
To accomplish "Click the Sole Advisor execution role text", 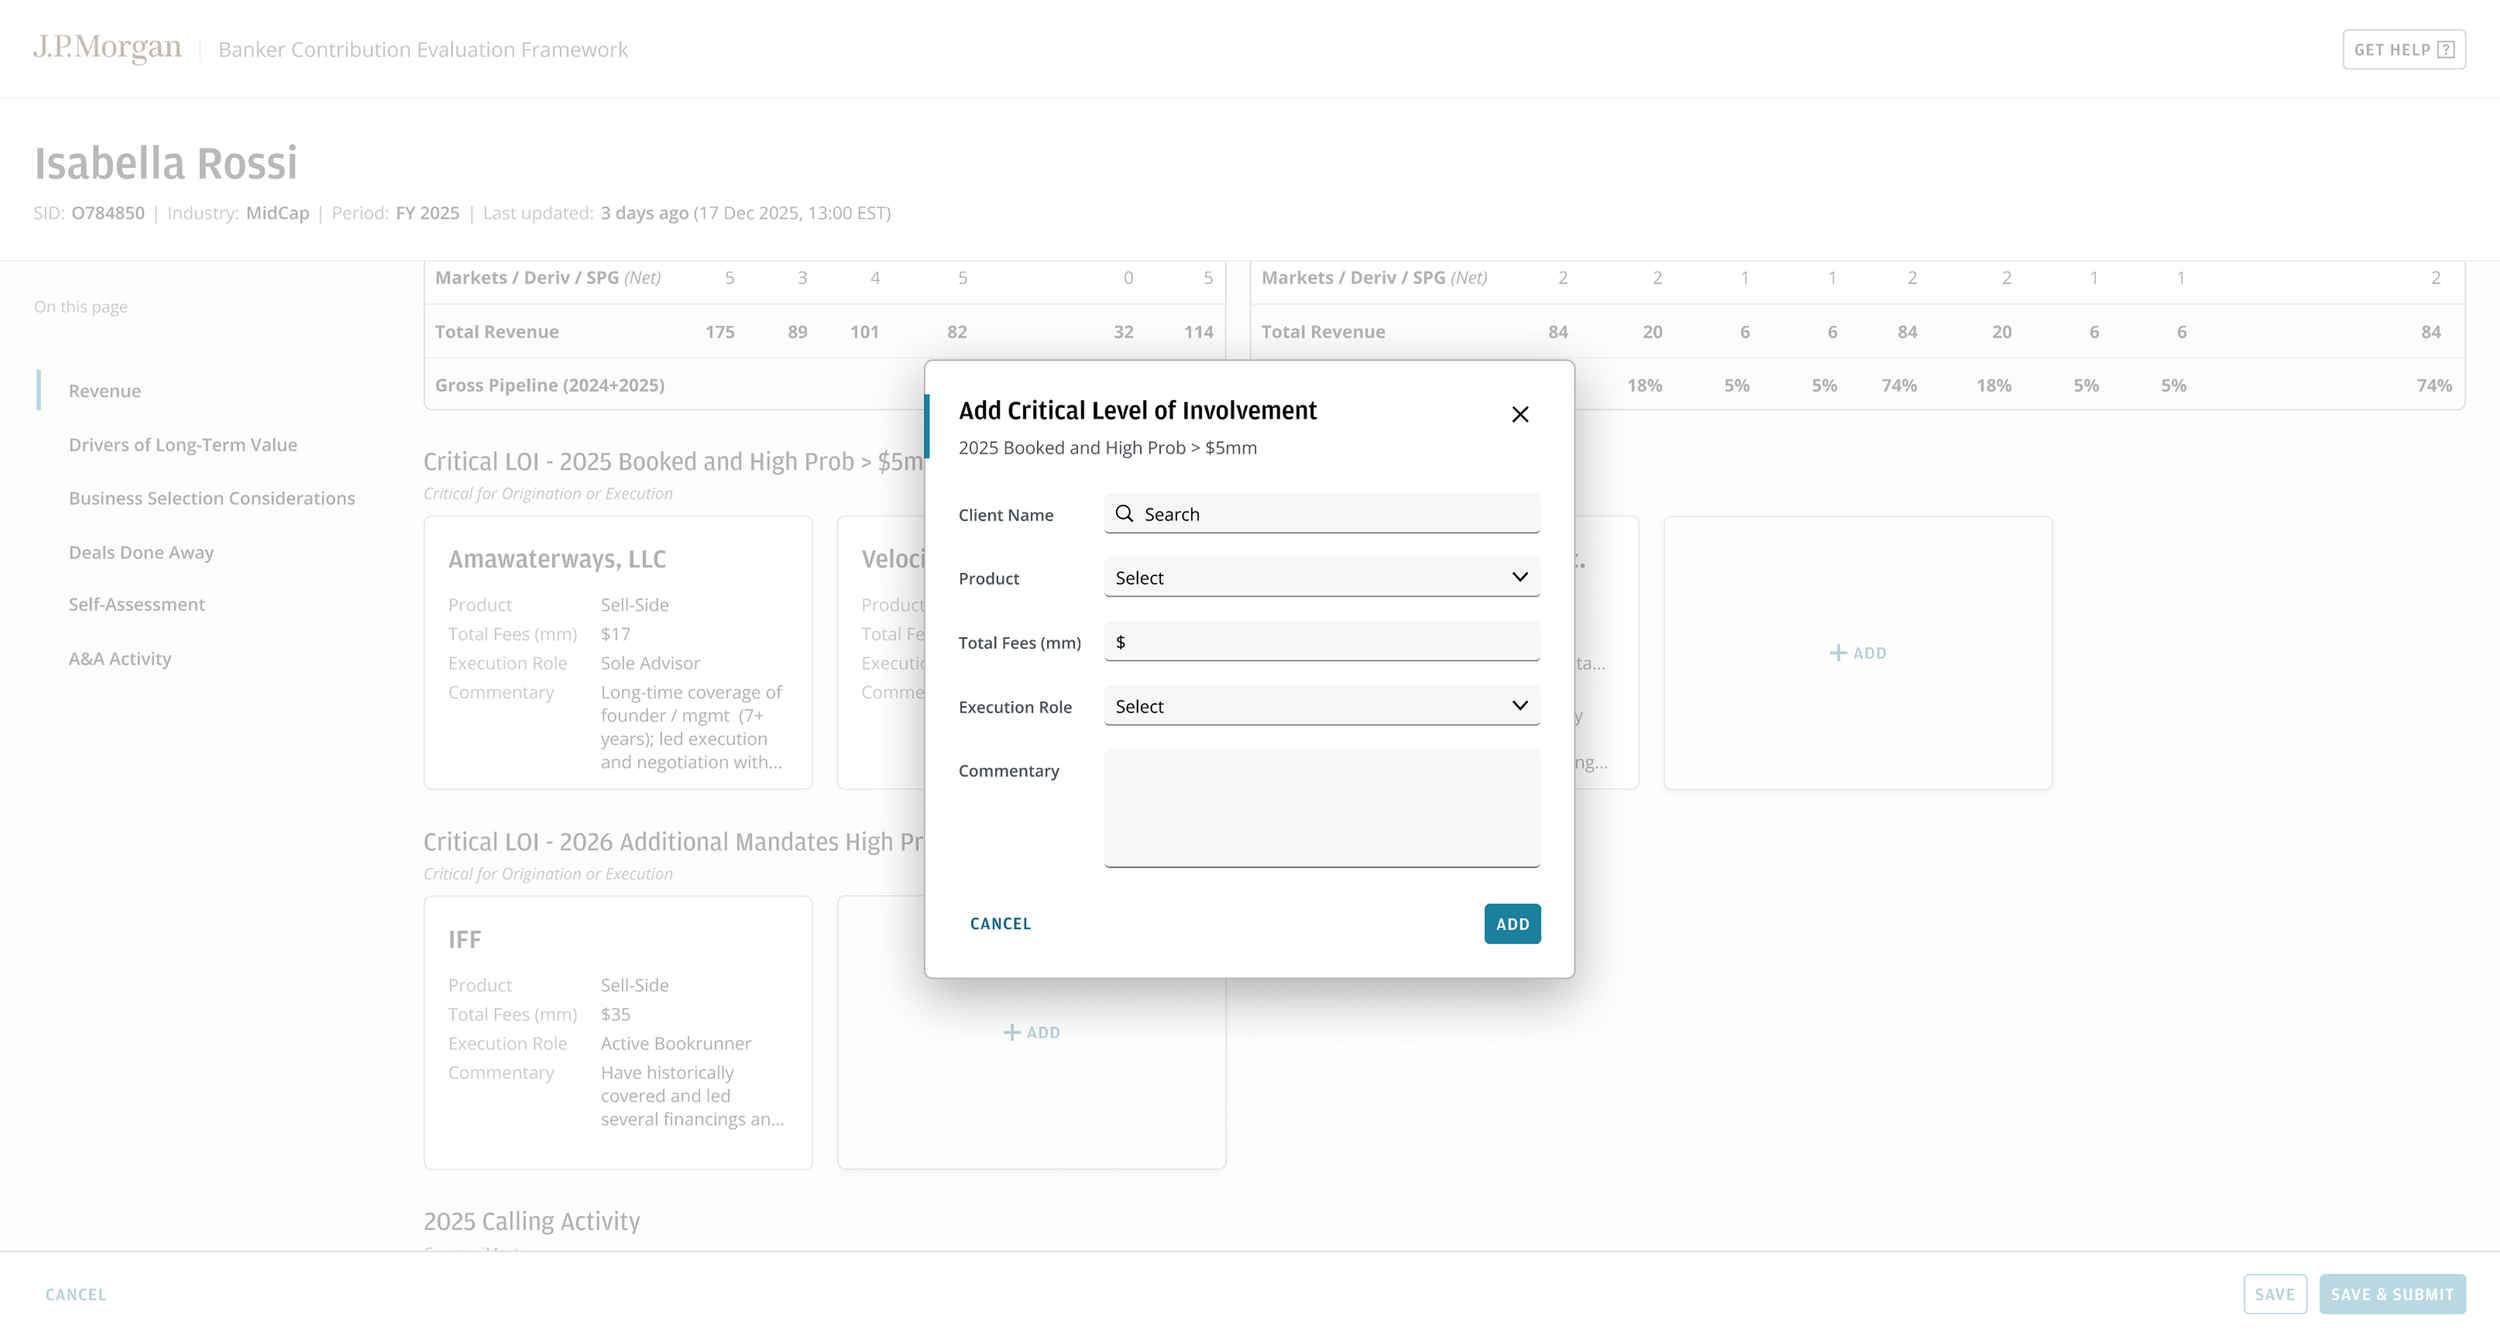I will 650,663.
